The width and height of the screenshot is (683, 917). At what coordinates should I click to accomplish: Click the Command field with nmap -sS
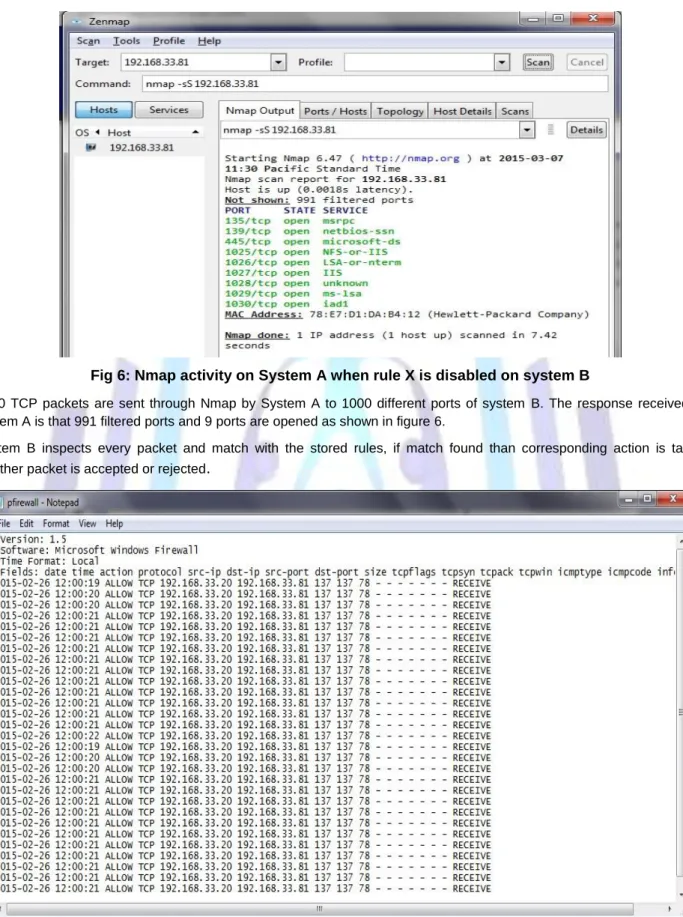click(375, 84)
